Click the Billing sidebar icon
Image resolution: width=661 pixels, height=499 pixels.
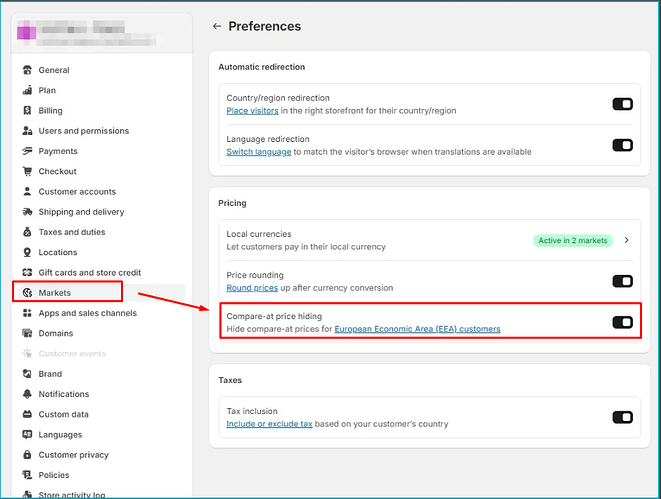(27, 111)
